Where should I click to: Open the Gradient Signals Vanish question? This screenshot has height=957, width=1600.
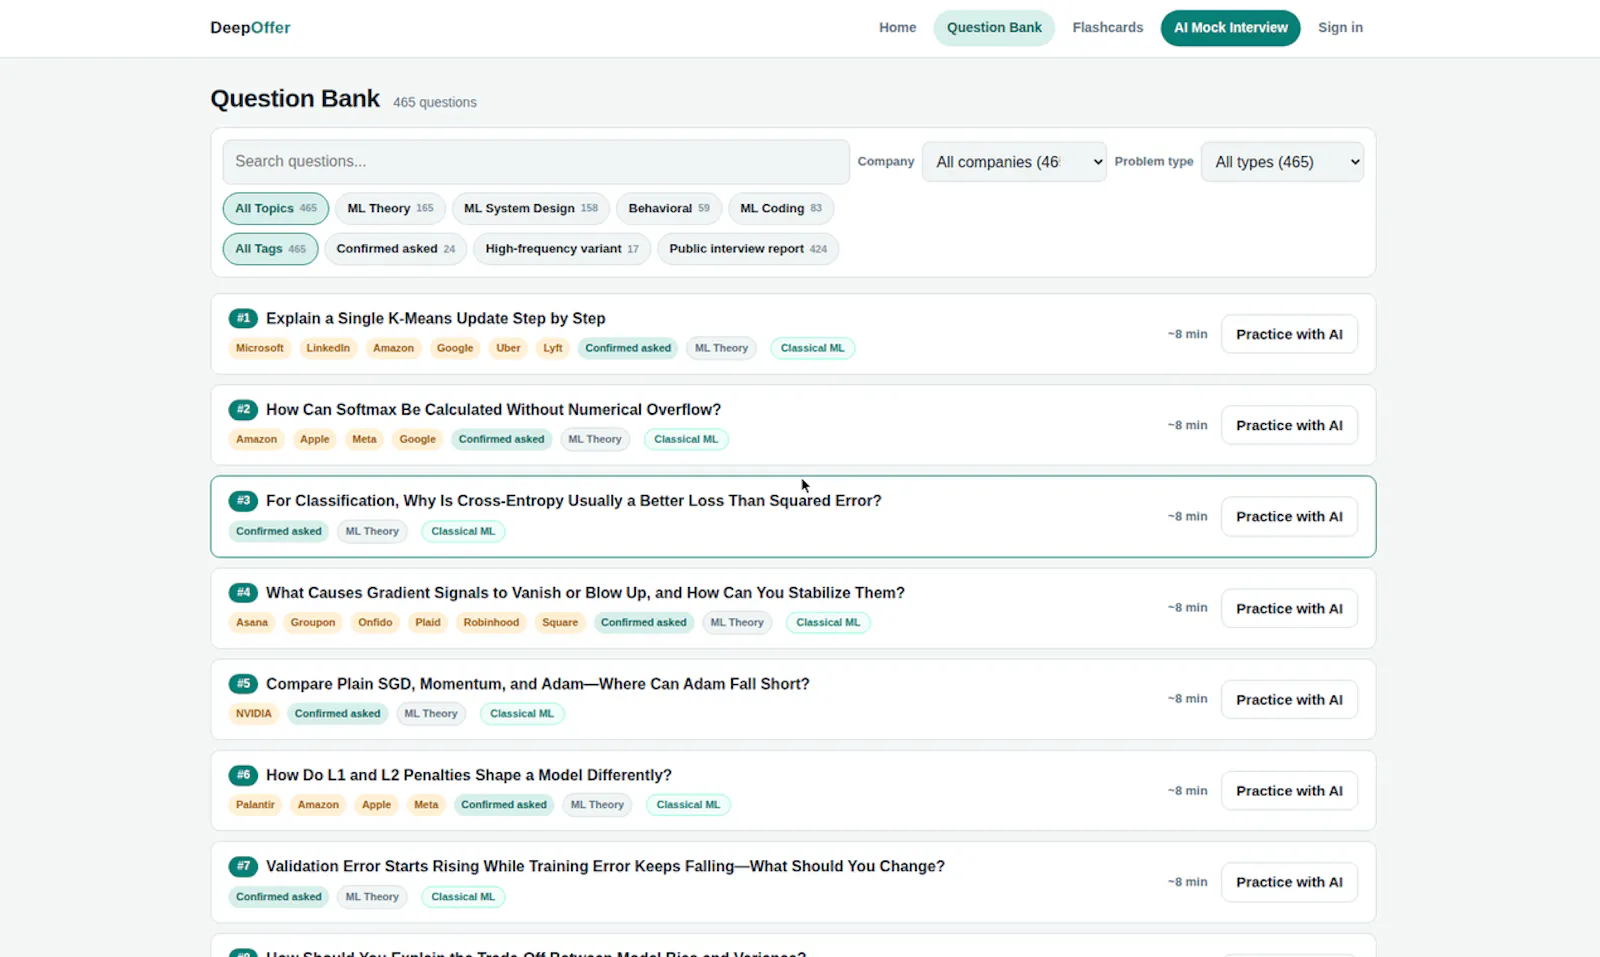tap(585, 592)
